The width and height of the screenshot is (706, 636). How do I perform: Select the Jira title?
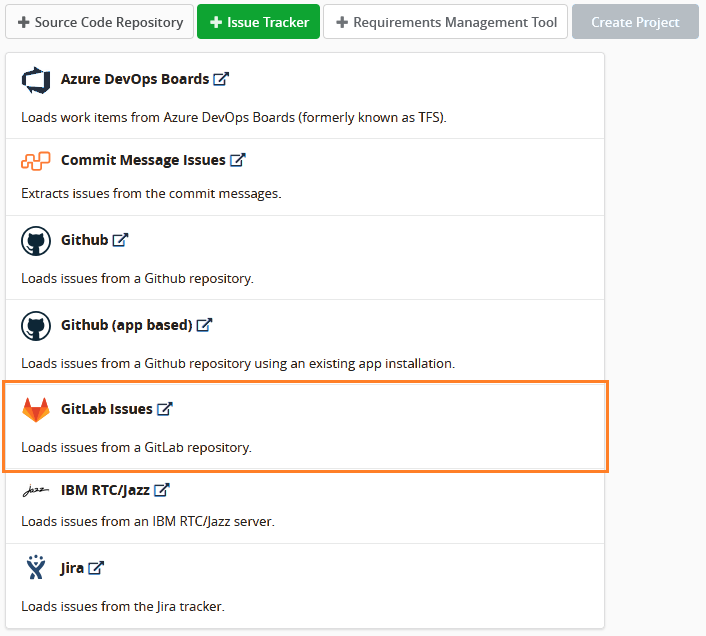tap(72, 568)
